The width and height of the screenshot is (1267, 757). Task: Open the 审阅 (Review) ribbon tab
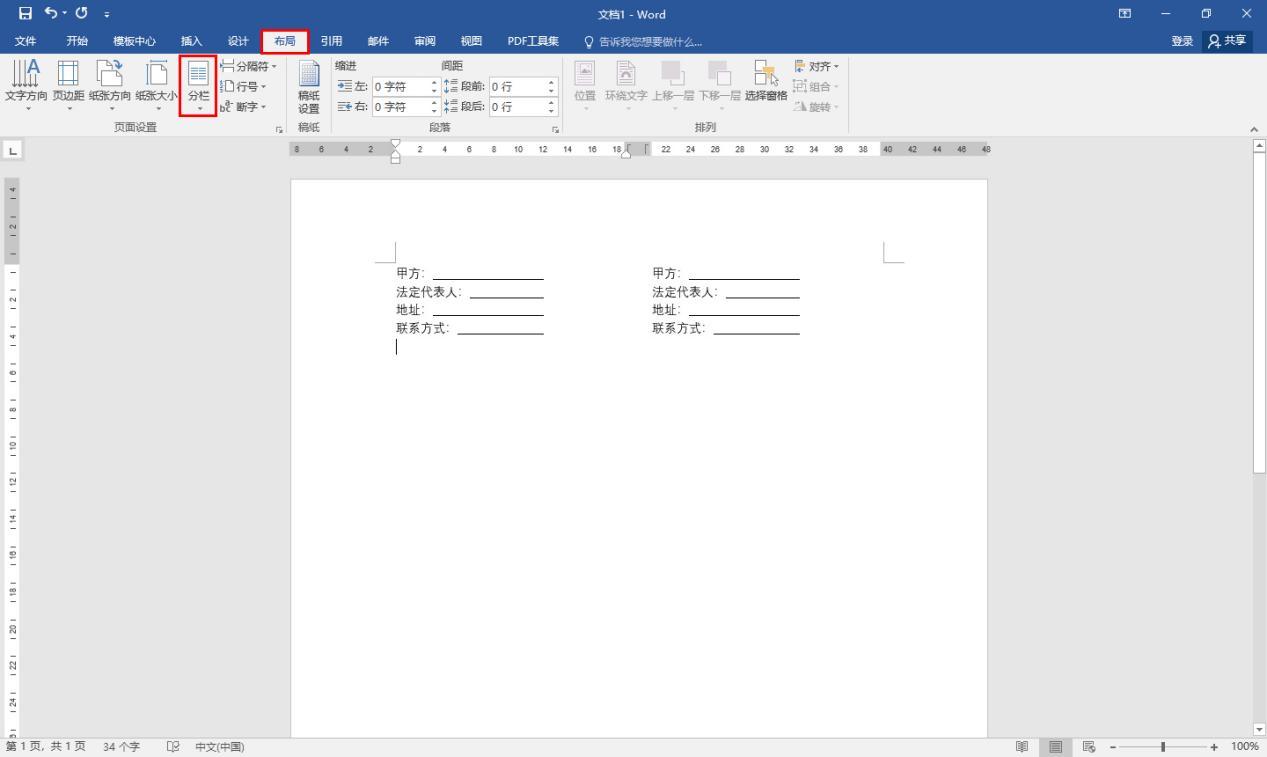click(x=423, y=41)
